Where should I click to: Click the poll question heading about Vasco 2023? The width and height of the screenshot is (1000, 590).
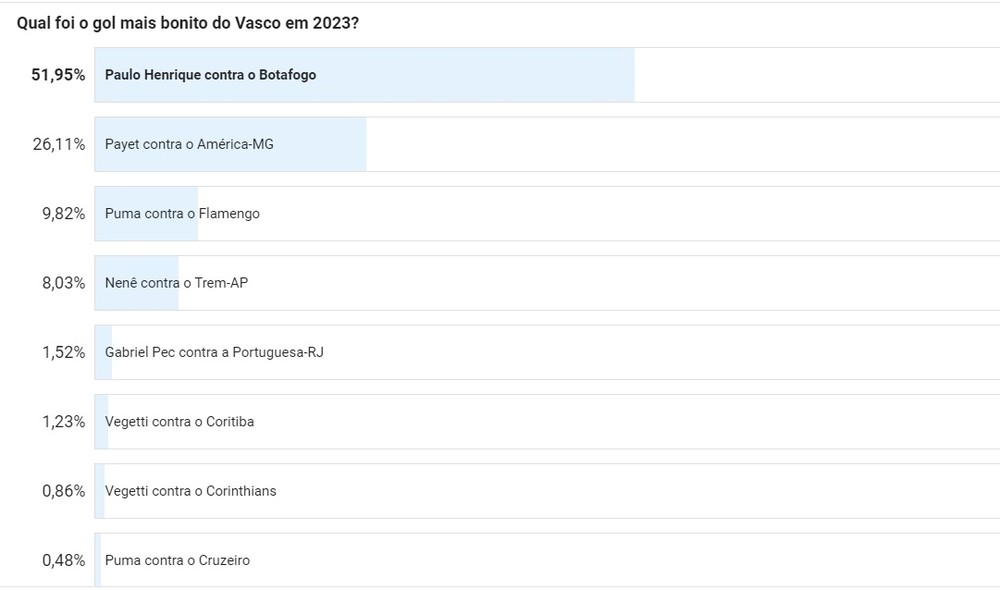coord(188,22)
